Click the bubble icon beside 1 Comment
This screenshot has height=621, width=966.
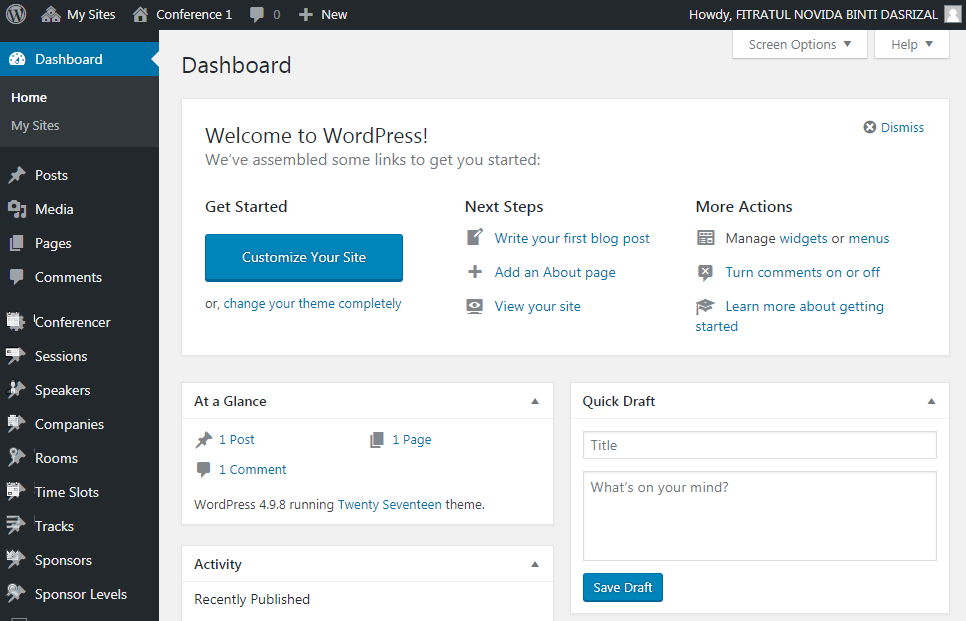coord(203,470)
